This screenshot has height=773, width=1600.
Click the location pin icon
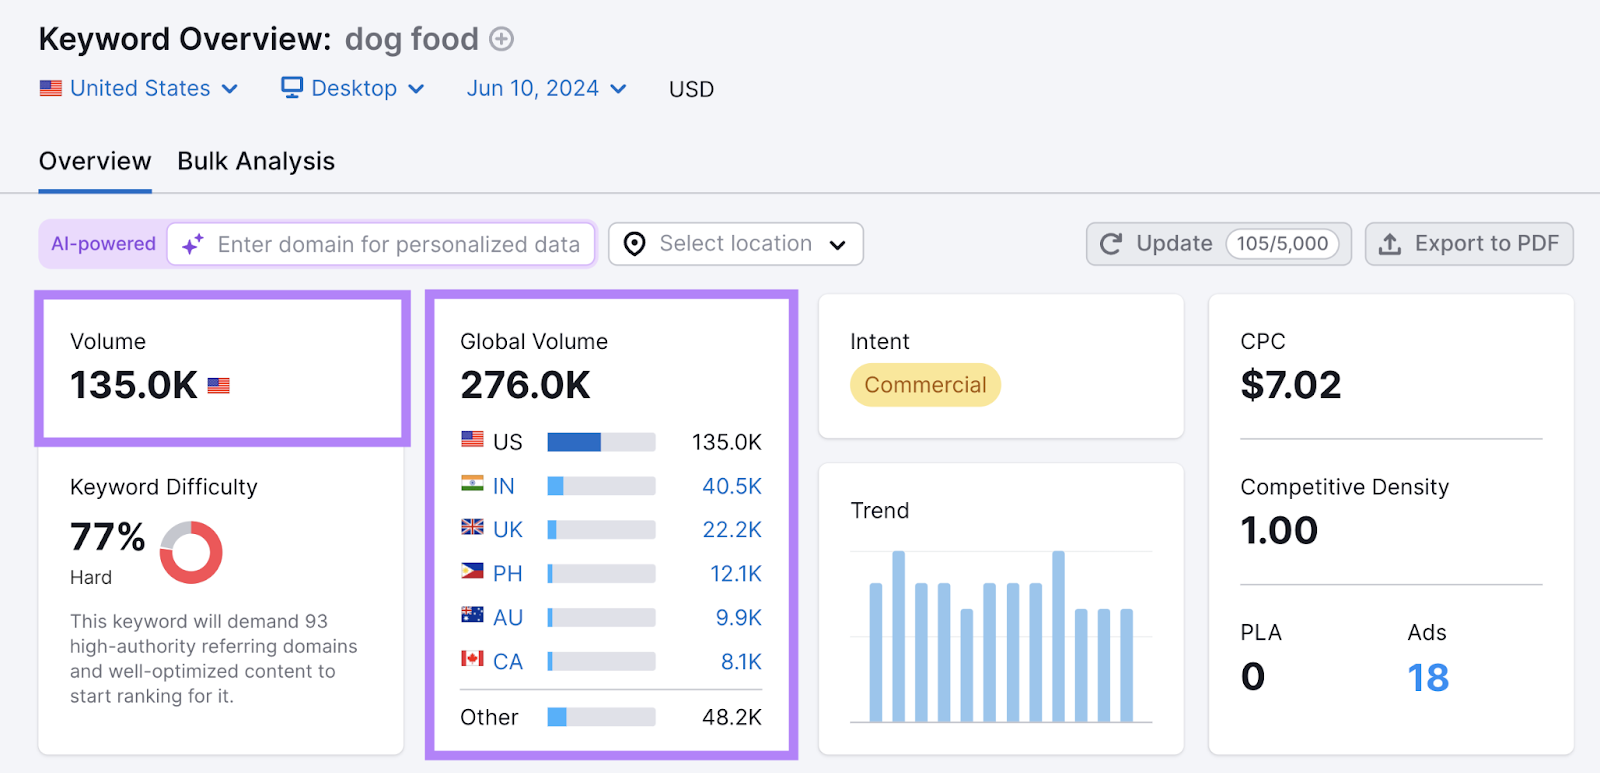[x=634, y=244]
